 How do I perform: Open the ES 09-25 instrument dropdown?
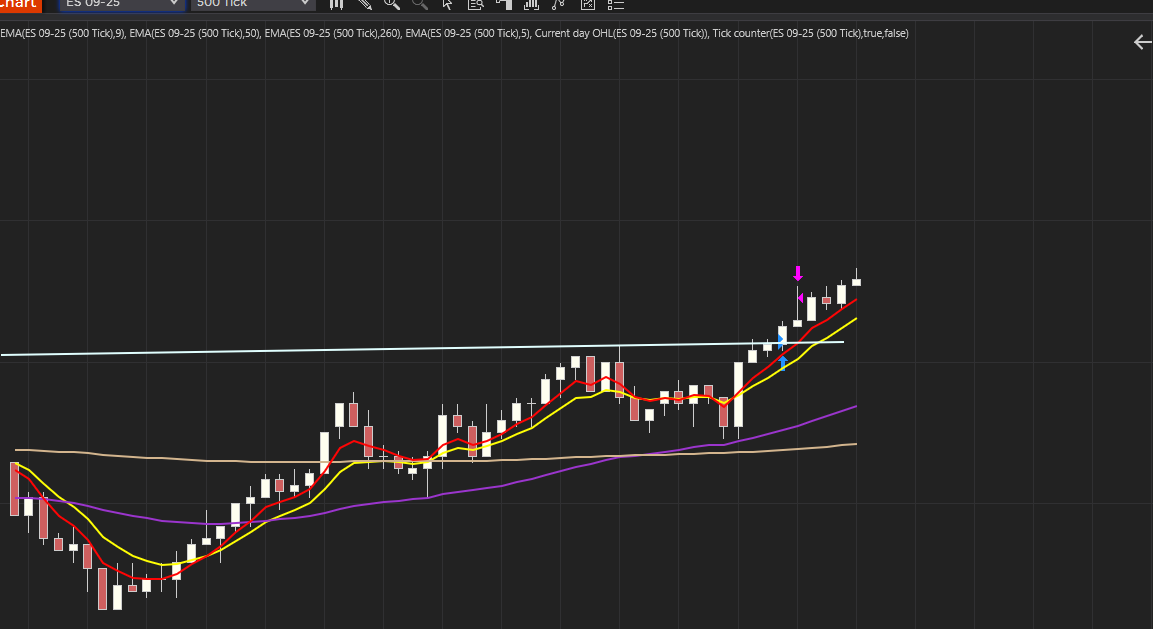[121, 4]
